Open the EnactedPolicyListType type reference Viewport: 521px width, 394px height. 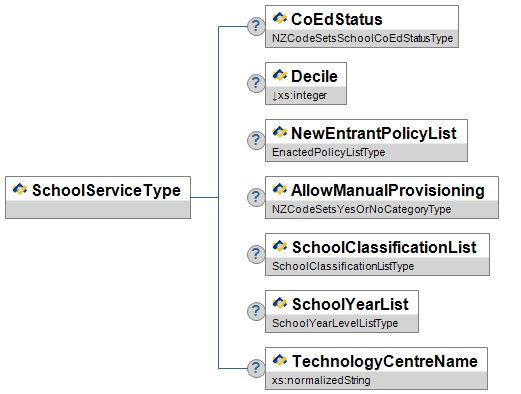pyautogui.click(x=328, y=152)
